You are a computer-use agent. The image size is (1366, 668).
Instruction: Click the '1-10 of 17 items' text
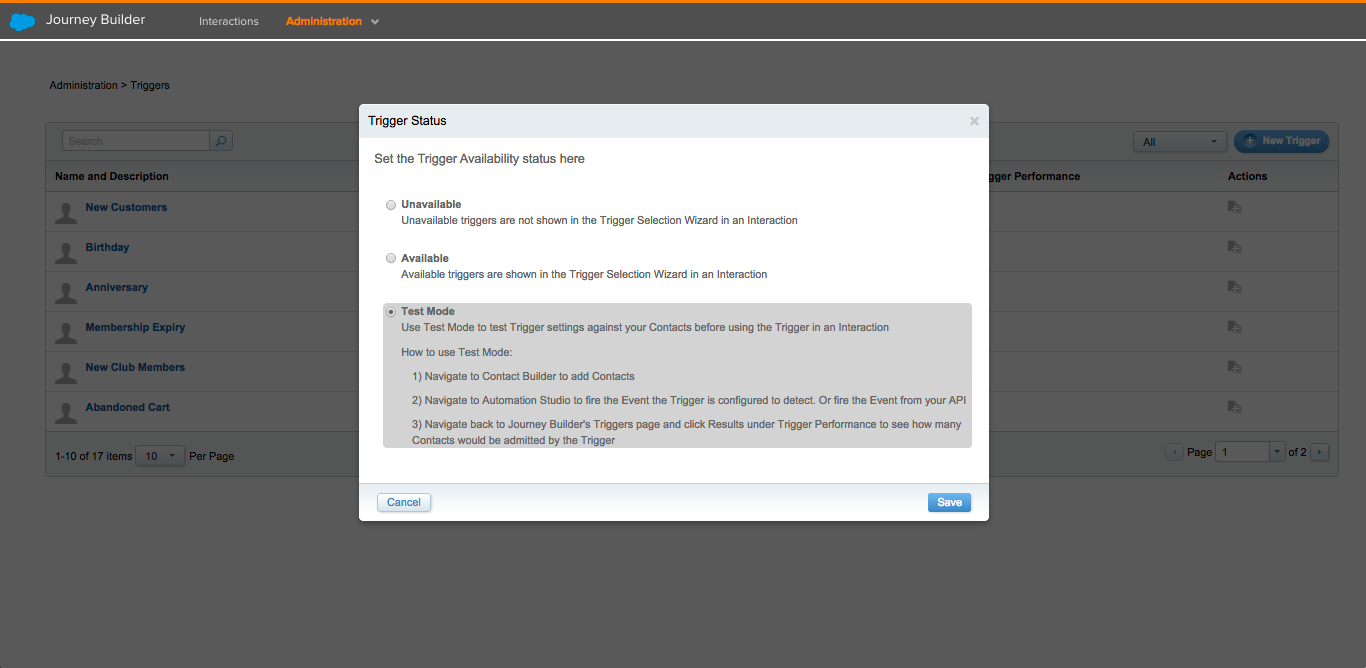(94, 456)
